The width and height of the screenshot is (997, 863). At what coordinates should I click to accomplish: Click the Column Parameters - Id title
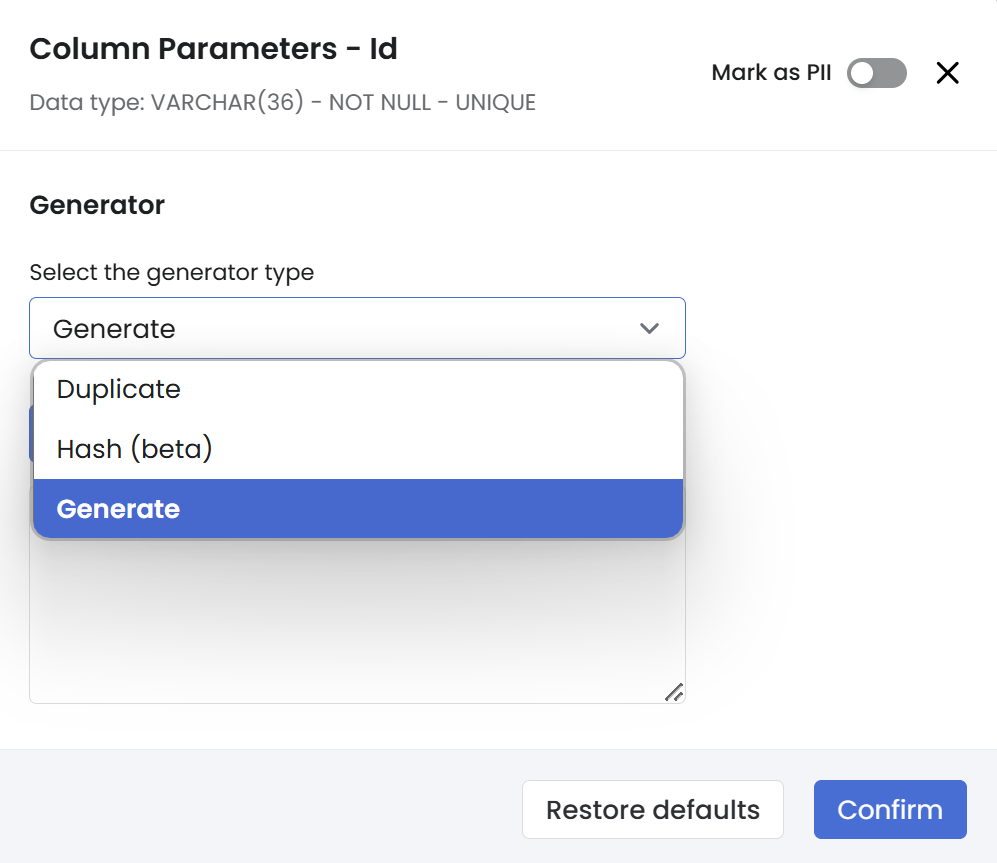(213, 49)
